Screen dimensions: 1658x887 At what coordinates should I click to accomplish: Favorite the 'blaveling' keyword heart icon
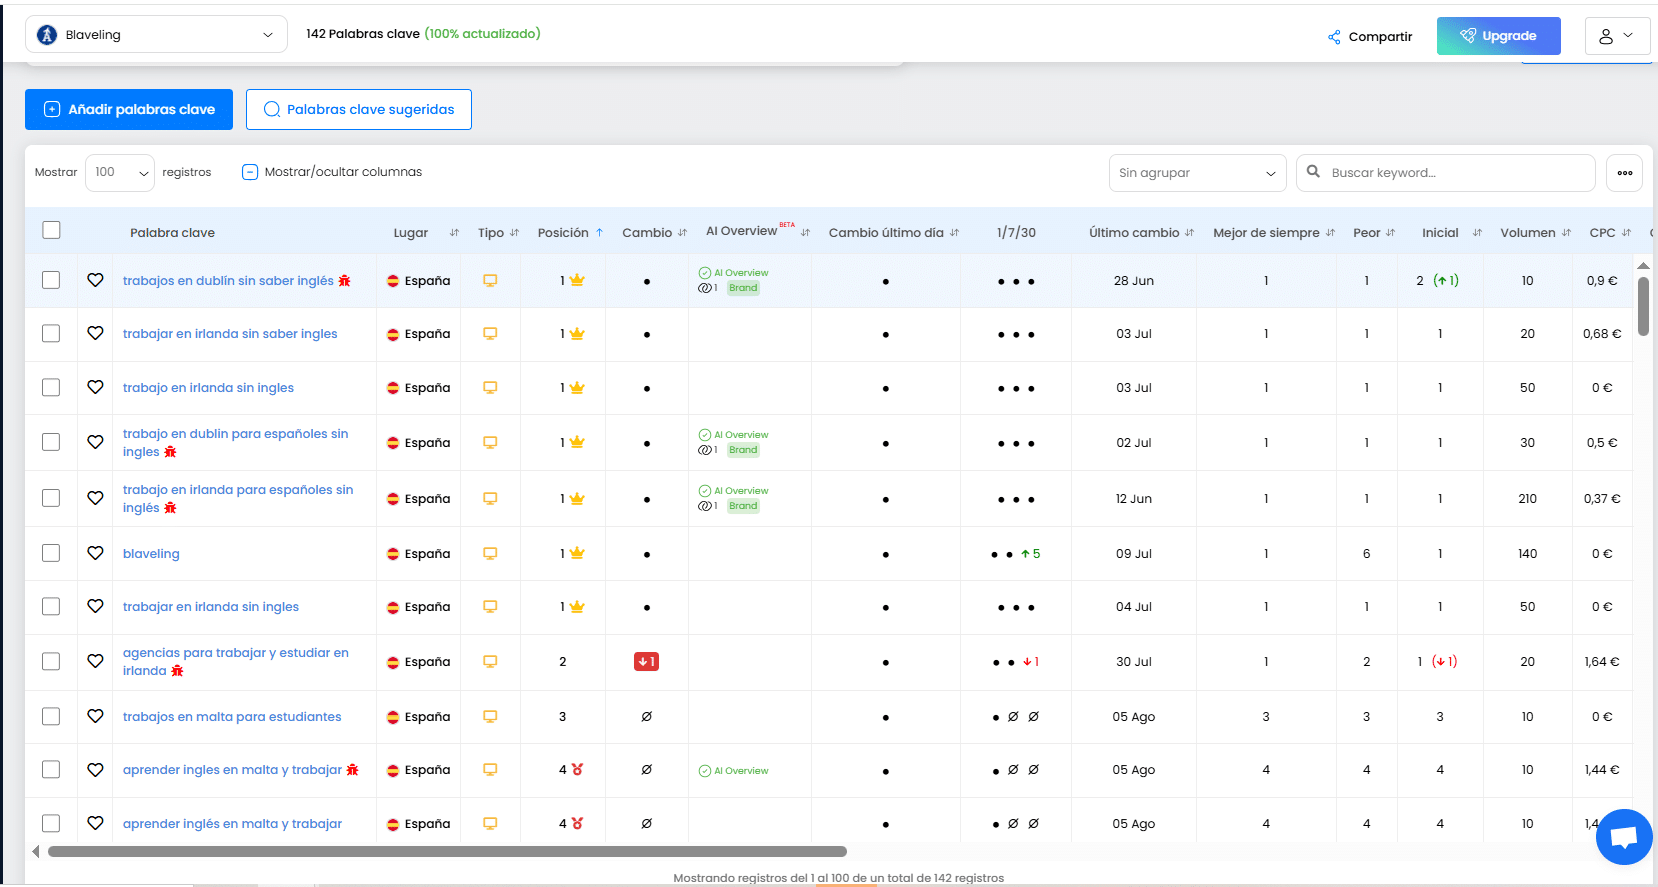[95, 553]
